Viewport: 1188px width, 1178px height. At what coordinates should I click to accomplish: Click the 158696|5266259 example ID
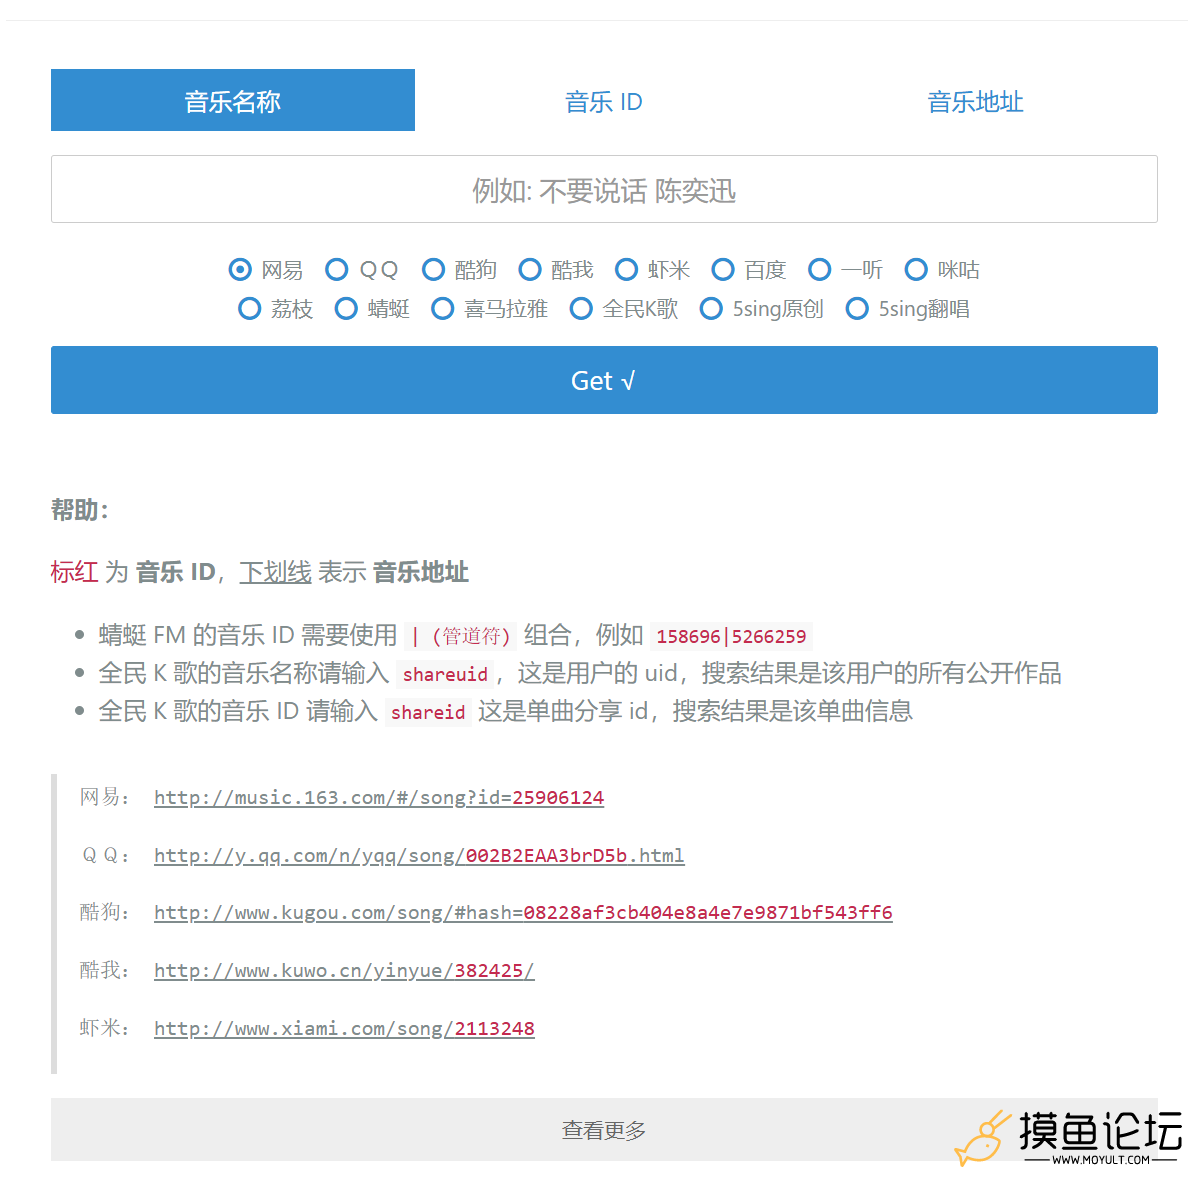click(731, 636)
